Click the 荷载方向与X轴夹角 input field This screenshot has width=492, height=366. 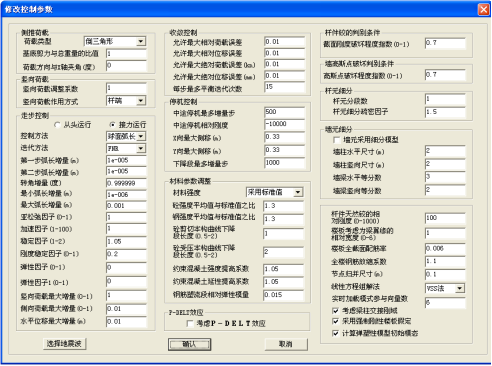point(126,66)
